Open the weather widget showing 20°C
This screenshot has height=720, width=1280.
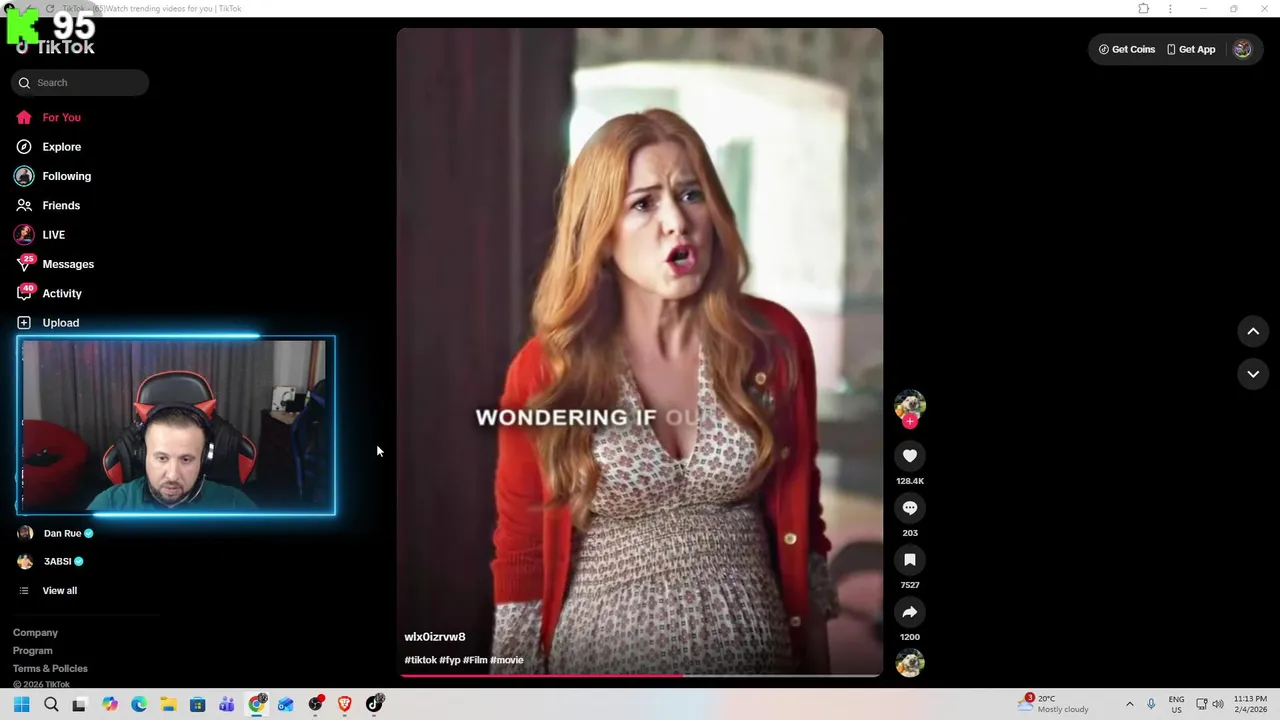tap(1053, 704)
